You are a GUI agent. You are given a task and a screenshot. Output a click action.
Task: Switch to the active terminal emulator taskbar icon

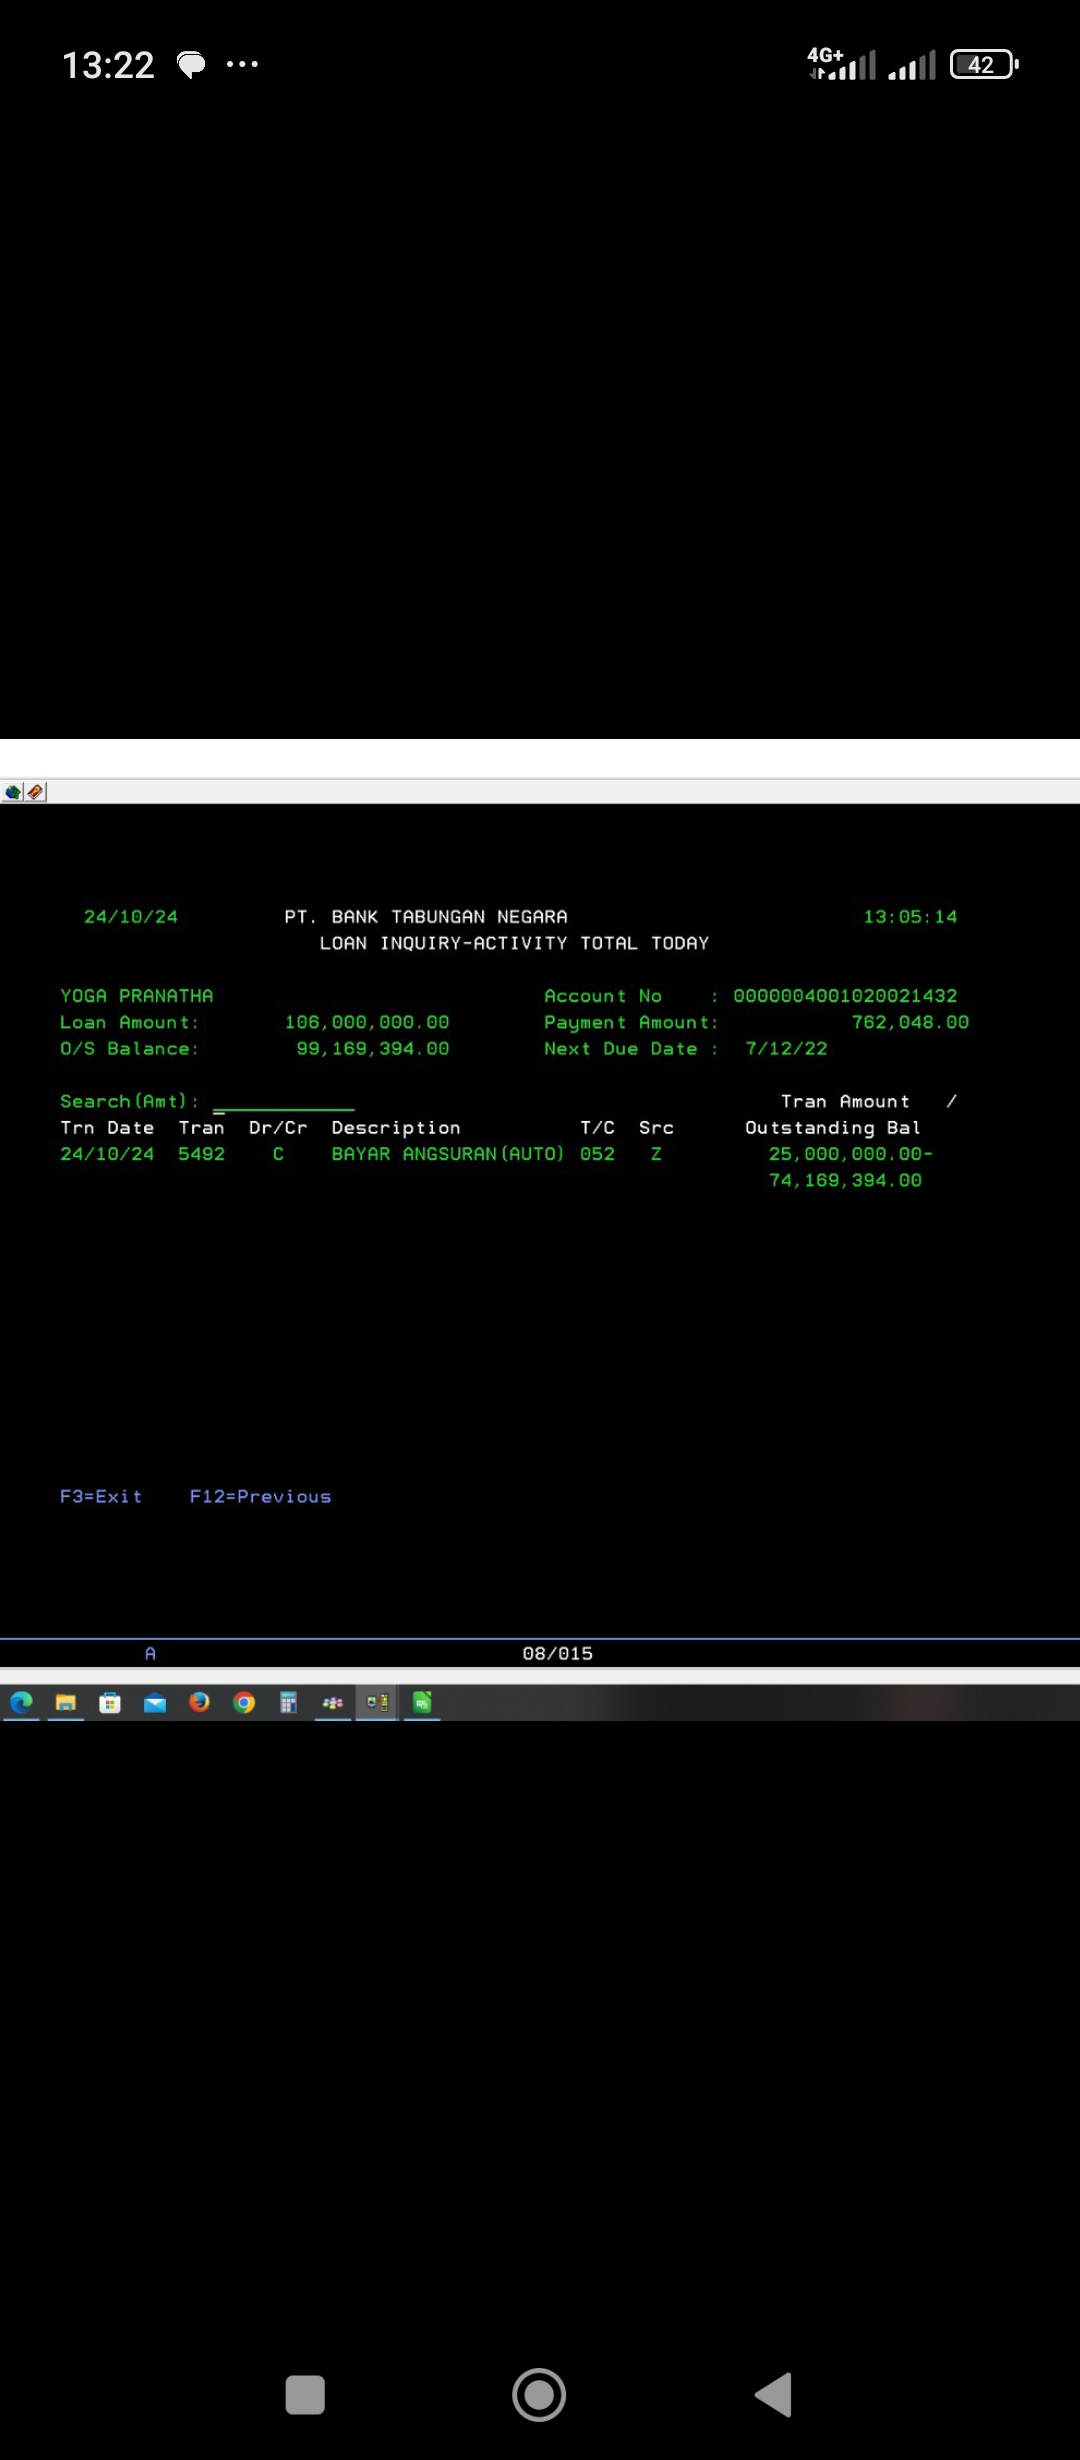click(x=377, y=1702)
